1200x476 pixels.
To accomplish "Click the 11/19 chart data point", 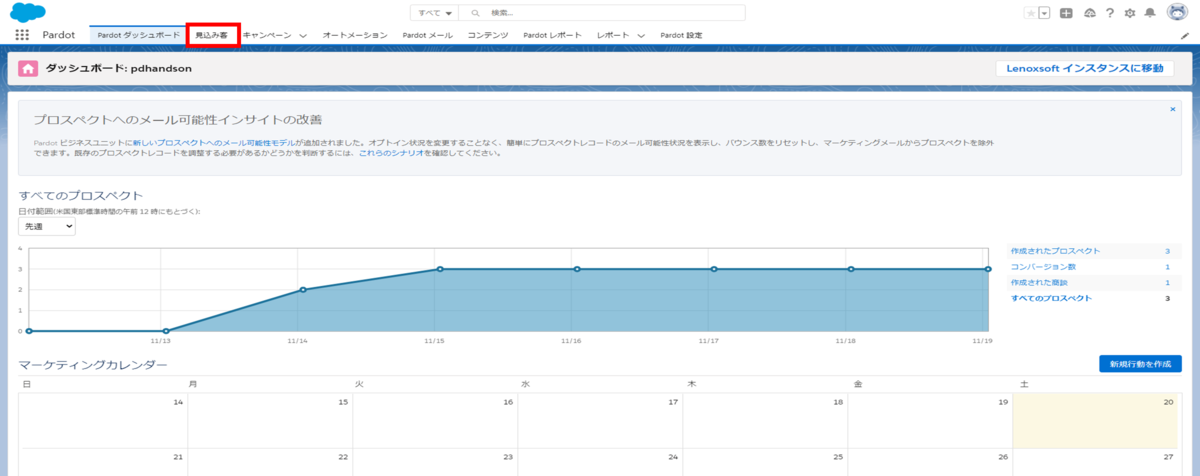I will click(988, 269).
